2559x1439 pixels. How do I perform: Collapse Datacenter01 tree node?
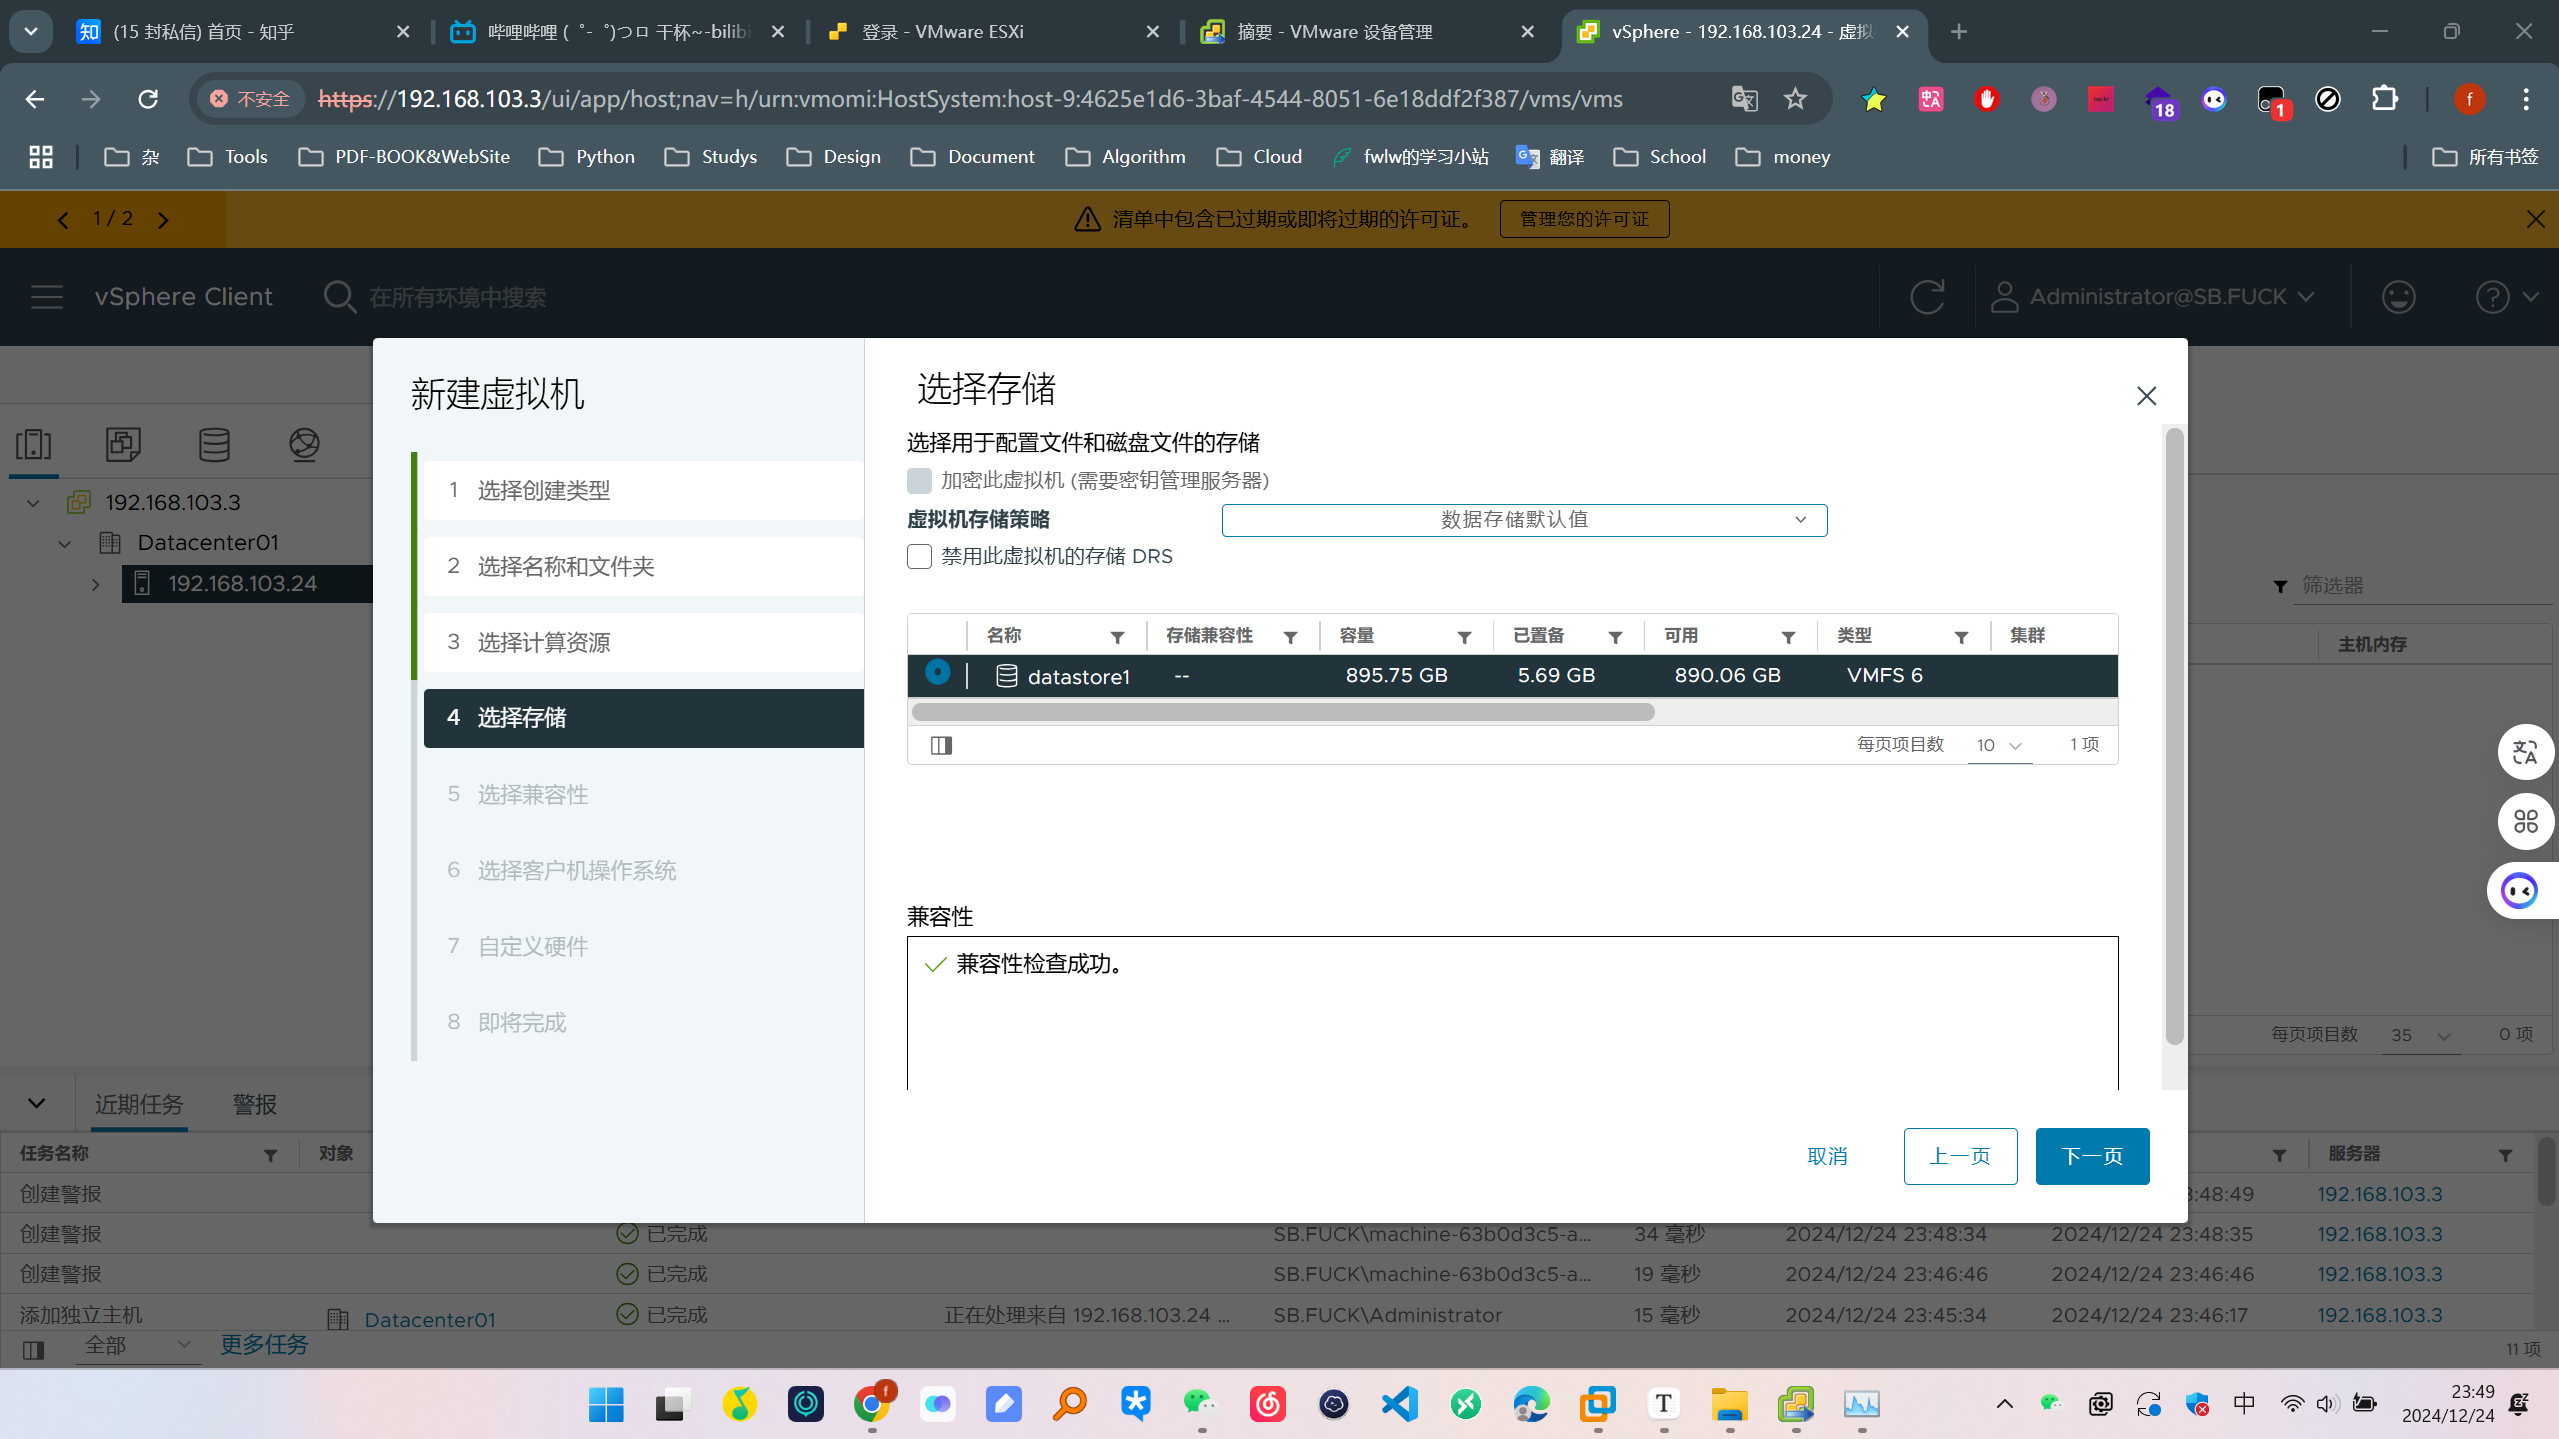pos(65,543)
